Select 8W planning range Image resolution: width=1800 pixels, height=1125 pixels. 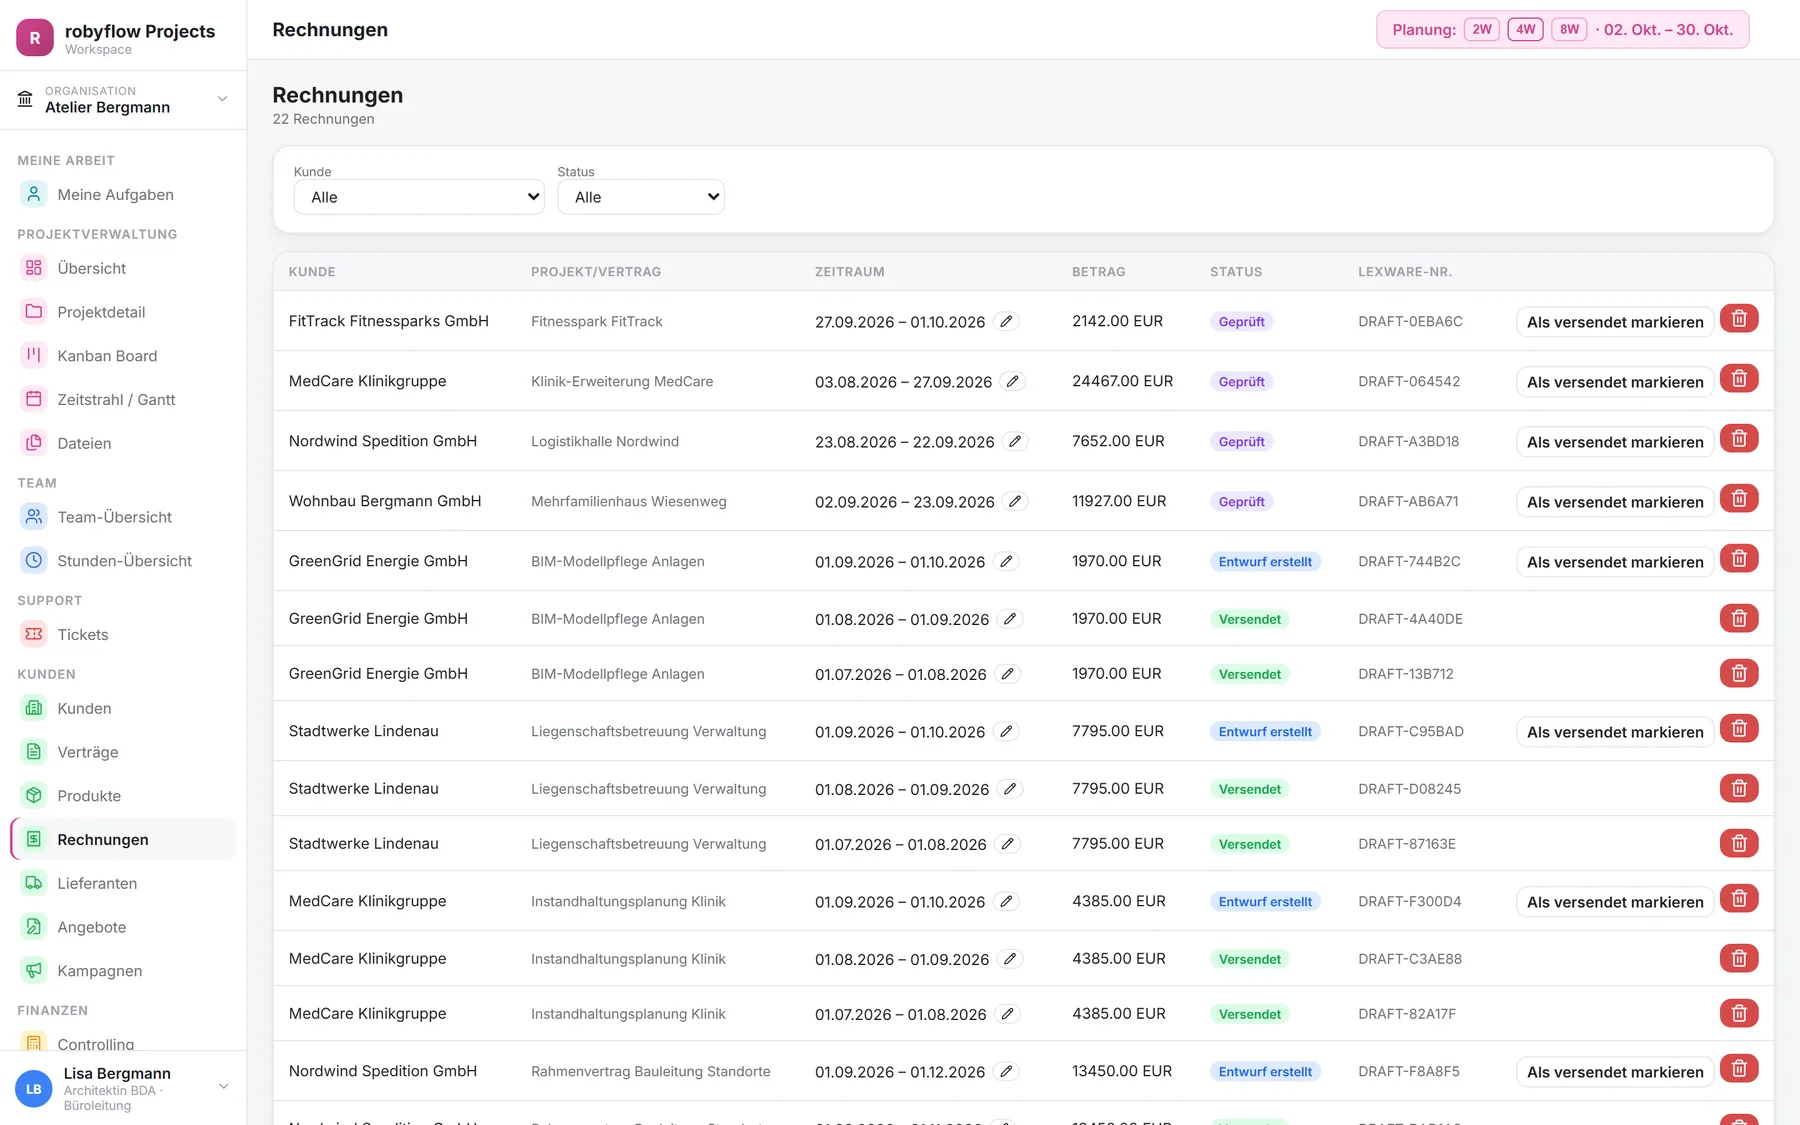pos(1570,30)
